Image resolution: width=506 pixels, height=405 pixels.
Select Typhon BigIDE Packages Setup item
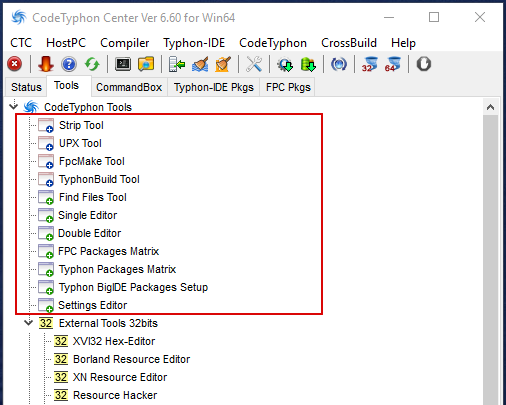point(133,287)
